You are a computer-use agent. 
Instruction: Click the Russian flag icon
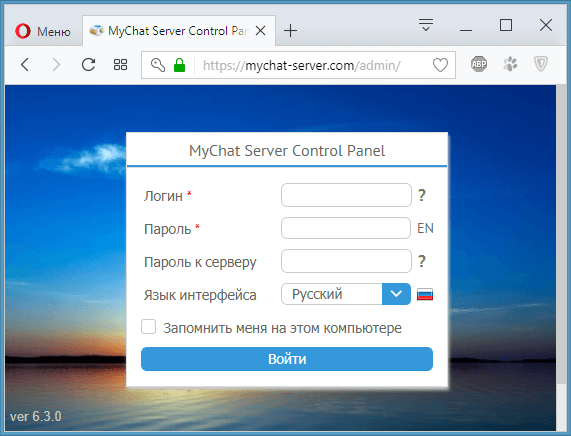click(x=425, y=294)
